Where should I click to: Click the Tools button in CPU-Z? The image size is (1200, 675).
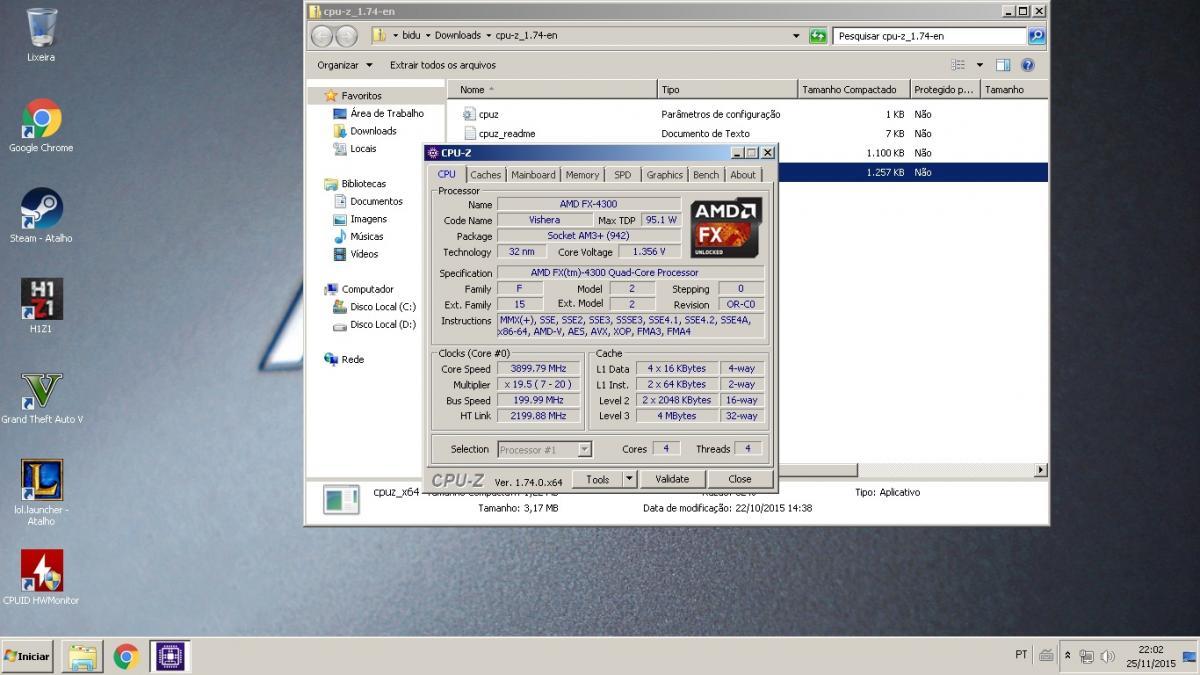(597, 479)
